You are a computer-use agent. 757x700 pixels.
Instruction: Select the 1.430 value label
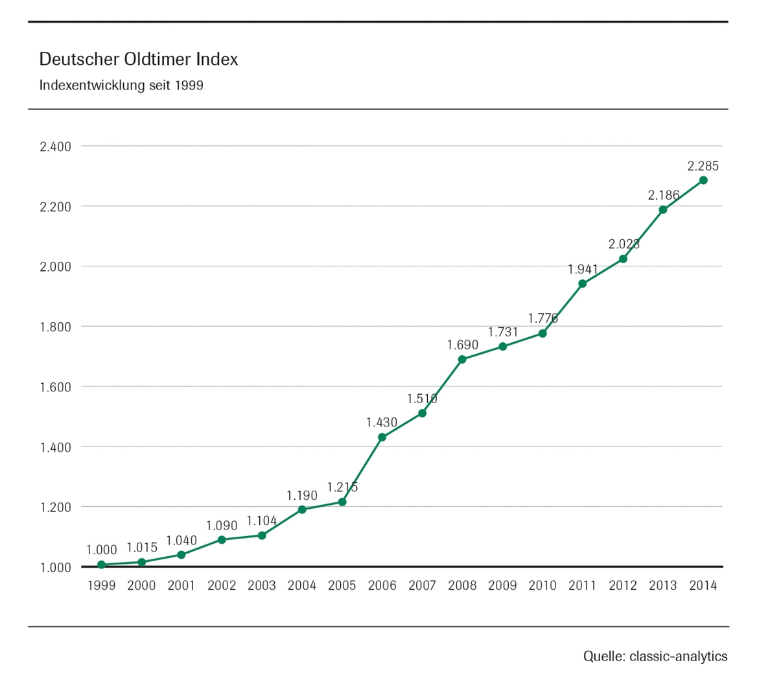coord(382,423)
